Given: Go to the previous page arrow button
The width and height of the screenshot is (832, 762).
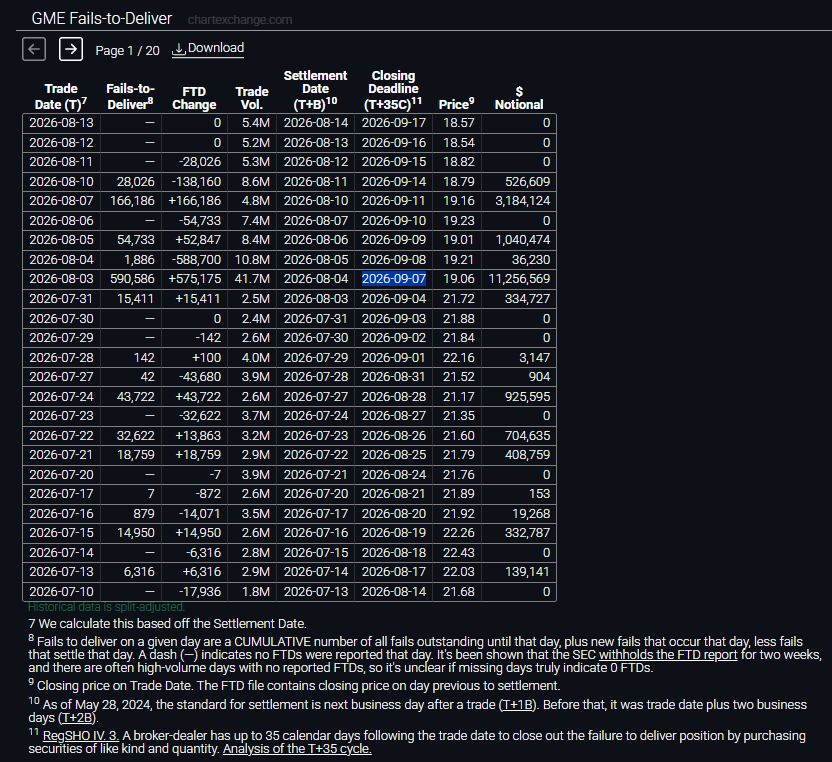Looking at the screenshot, I should [x=34, y=49].
